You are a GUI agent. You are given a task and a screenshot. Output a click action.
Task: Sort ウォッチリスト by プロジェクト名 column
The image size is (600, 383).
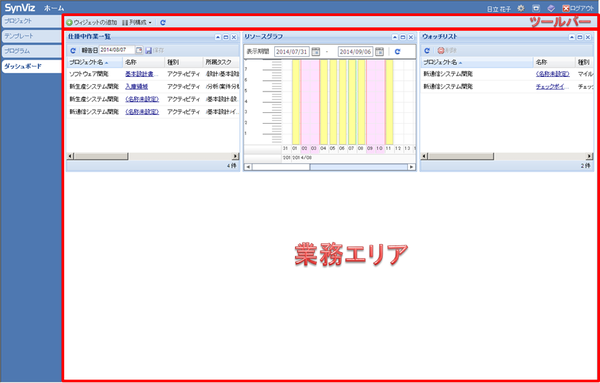point(477,62)
